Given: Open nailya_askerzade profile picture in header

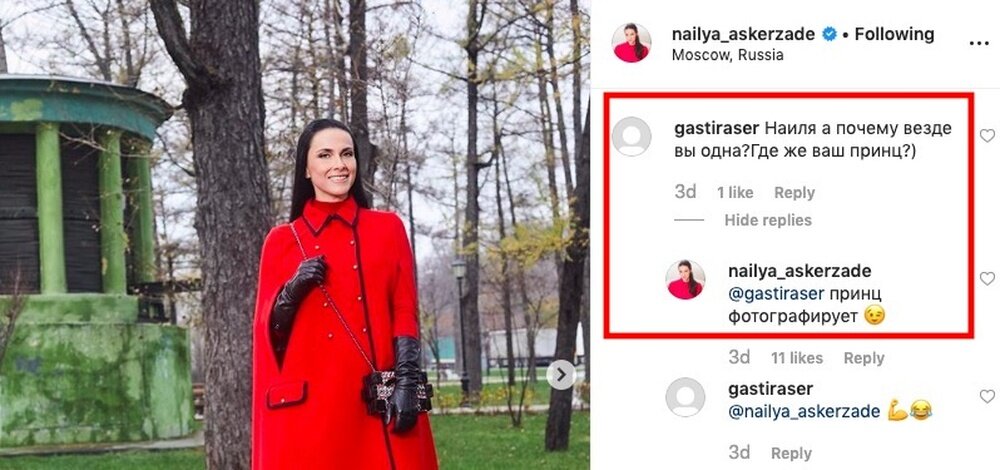Looking at the screenshot, I should click(x=631, y=43).
